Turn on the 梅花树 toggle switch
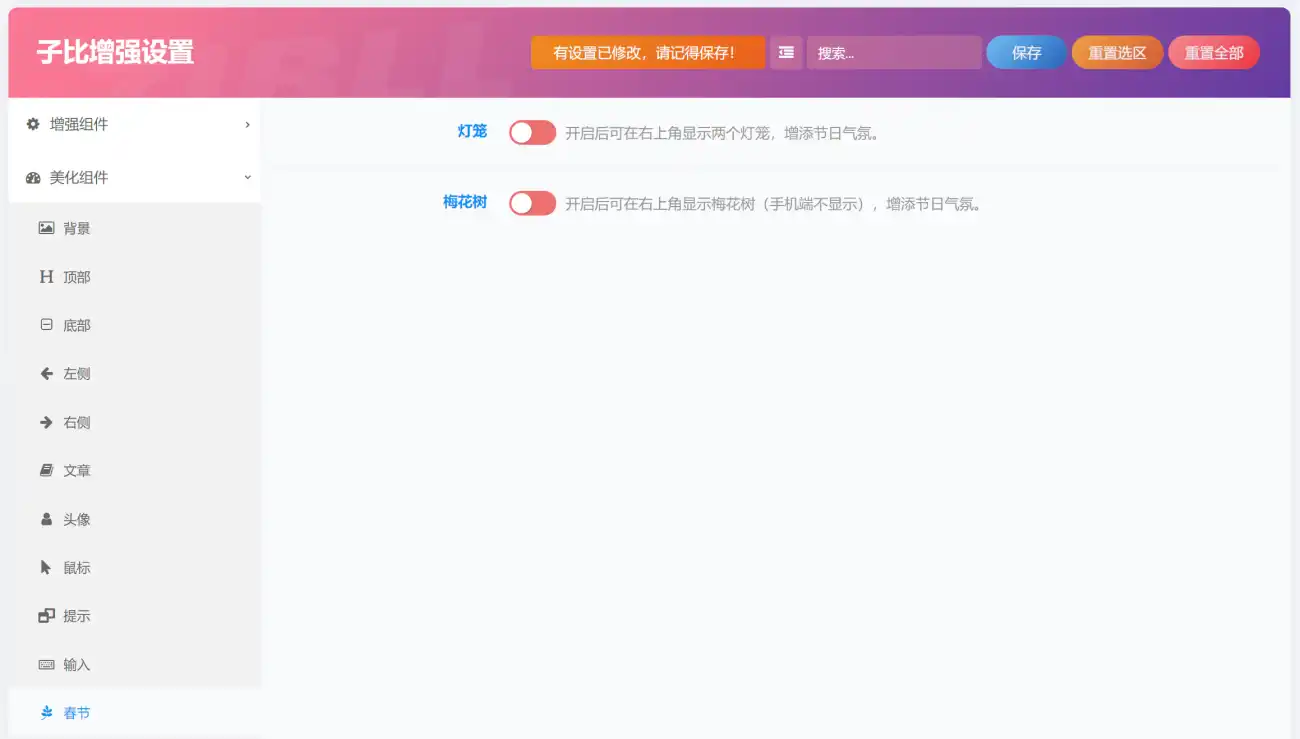 532,204
